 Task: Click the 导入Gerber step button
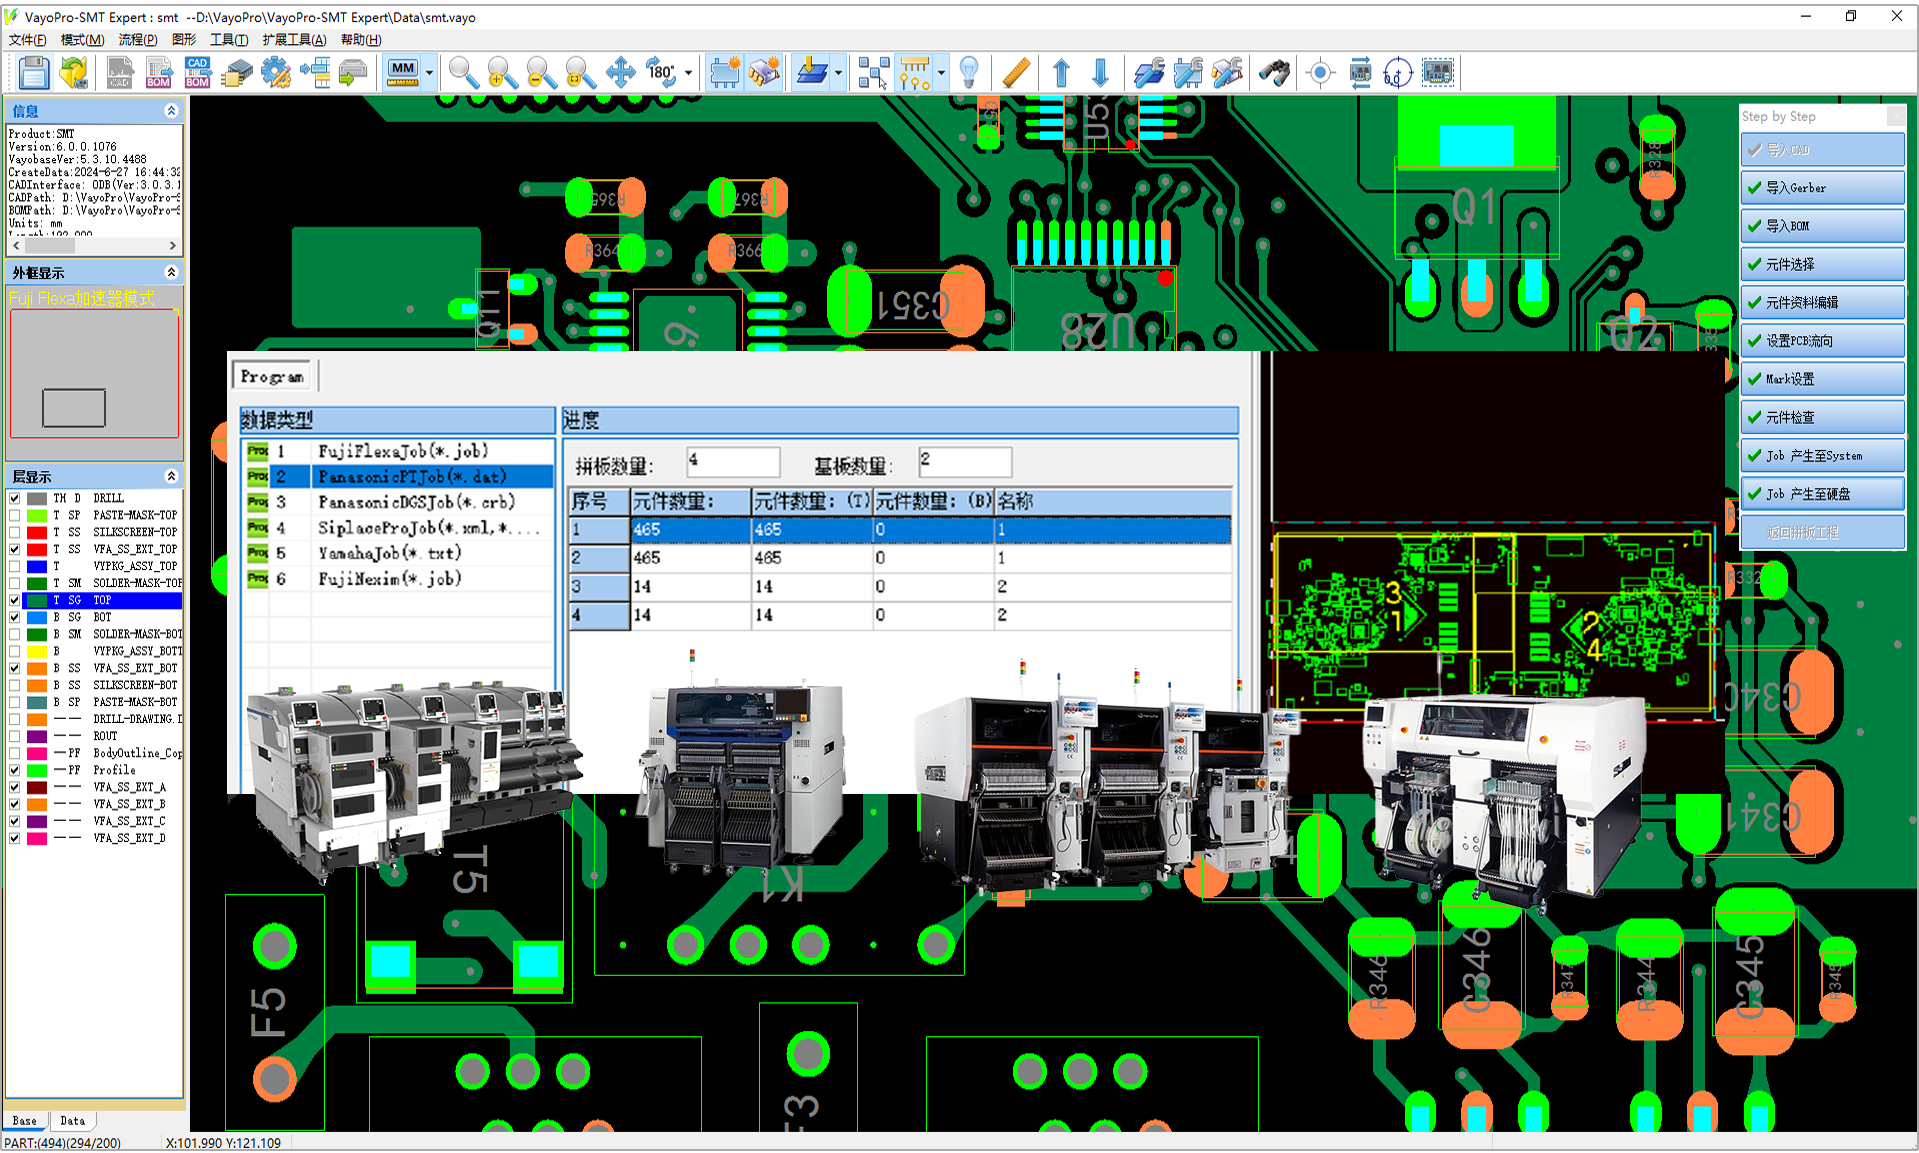[1822, 188]
